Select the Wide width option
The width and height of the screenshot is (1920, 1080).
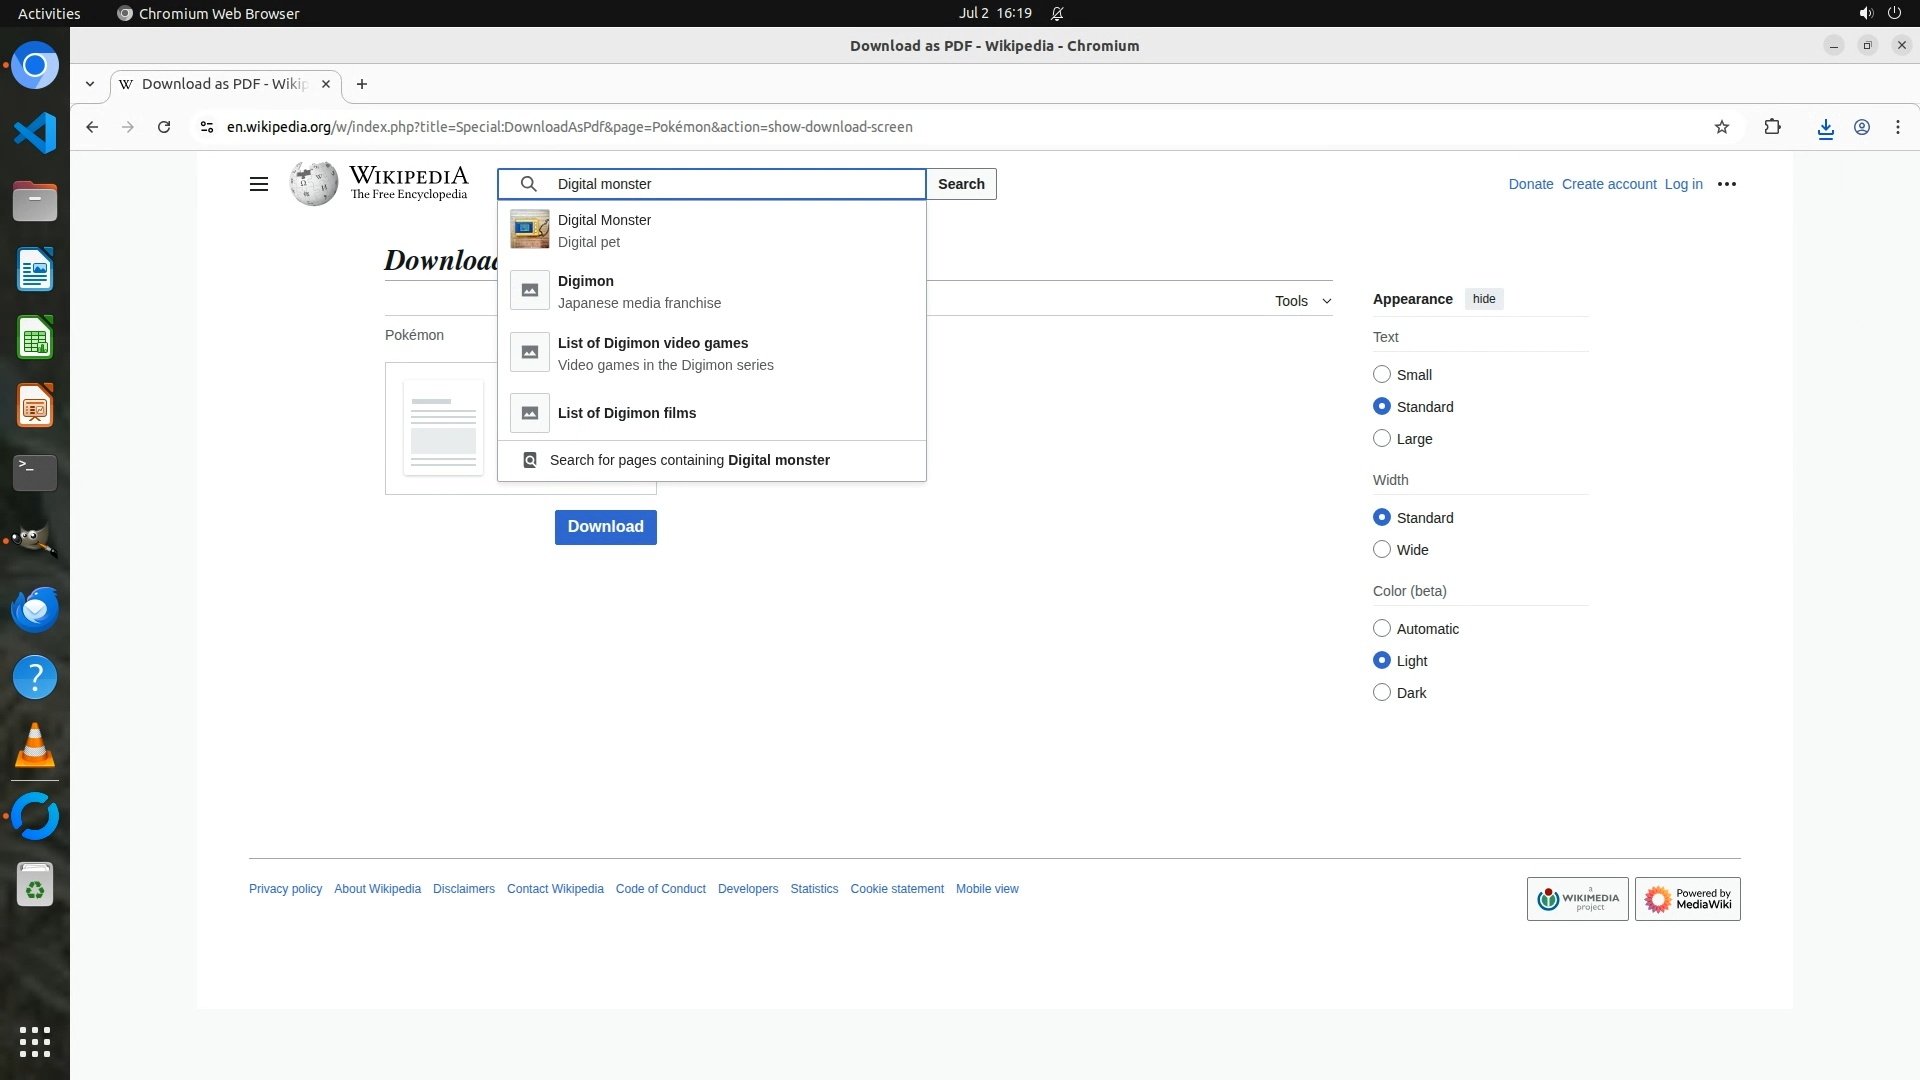point(1382,549)
